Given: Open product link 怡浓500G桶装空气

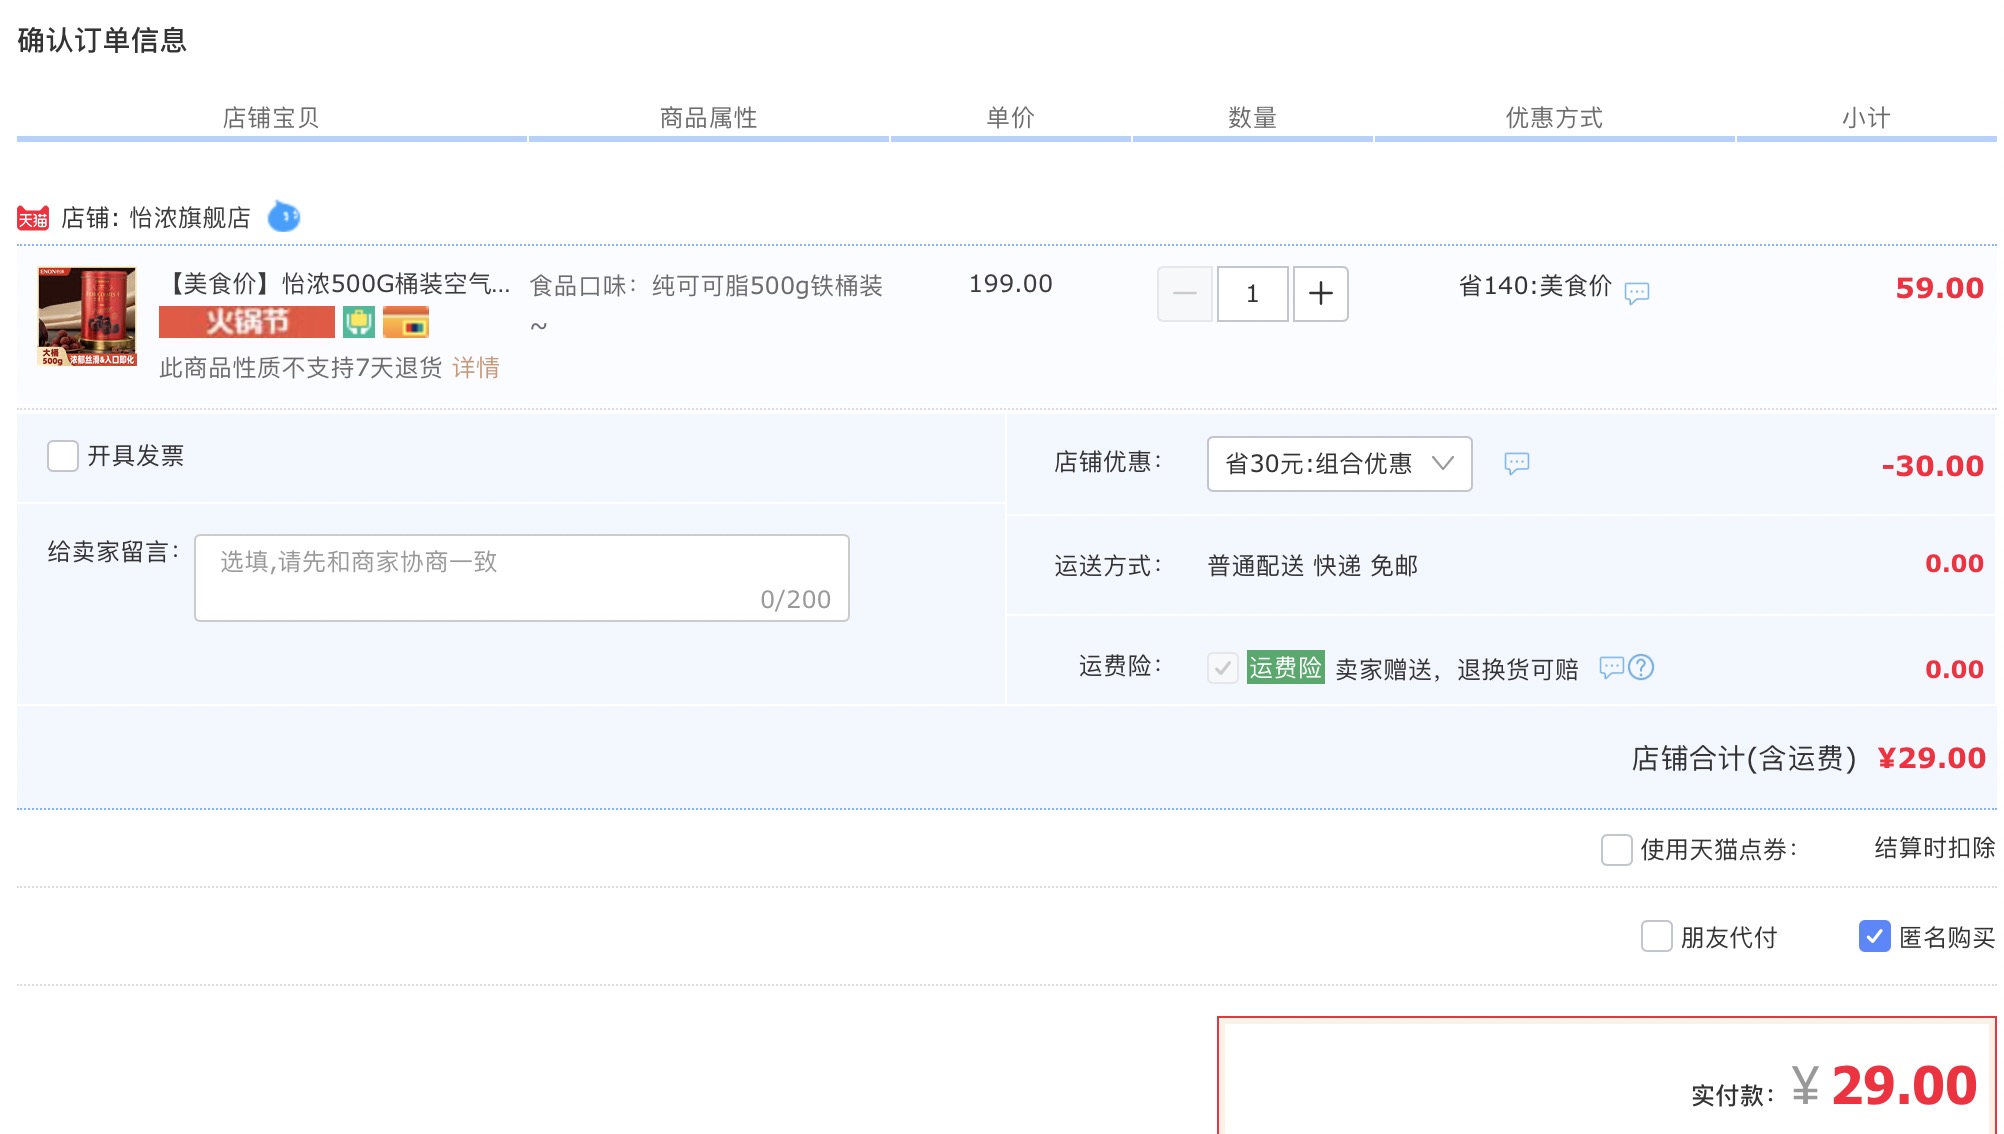Looking at the screenshot, I should coord(336,283).
